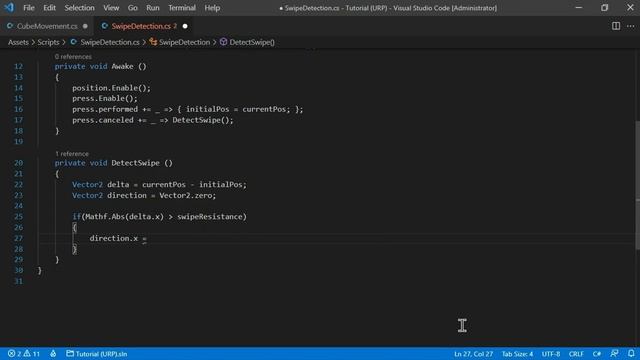The image size is (640, 360).
Task: Place cursor after 'direction.x =' on line 27
Action: tap(148, 238)
